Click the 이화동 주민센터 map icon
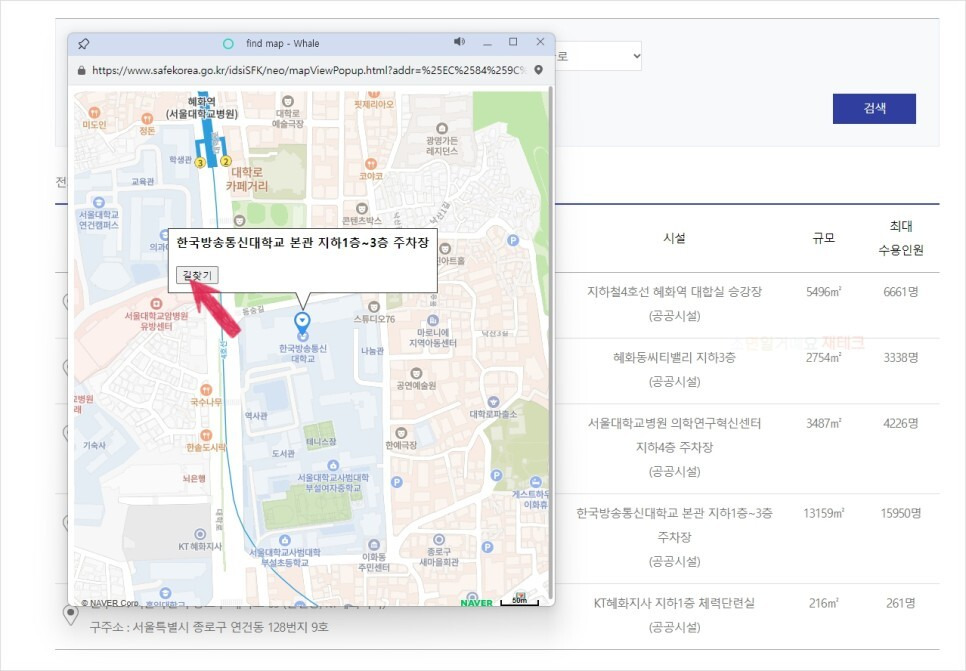Screen dimensions: 966x671 tap(374, 545)
